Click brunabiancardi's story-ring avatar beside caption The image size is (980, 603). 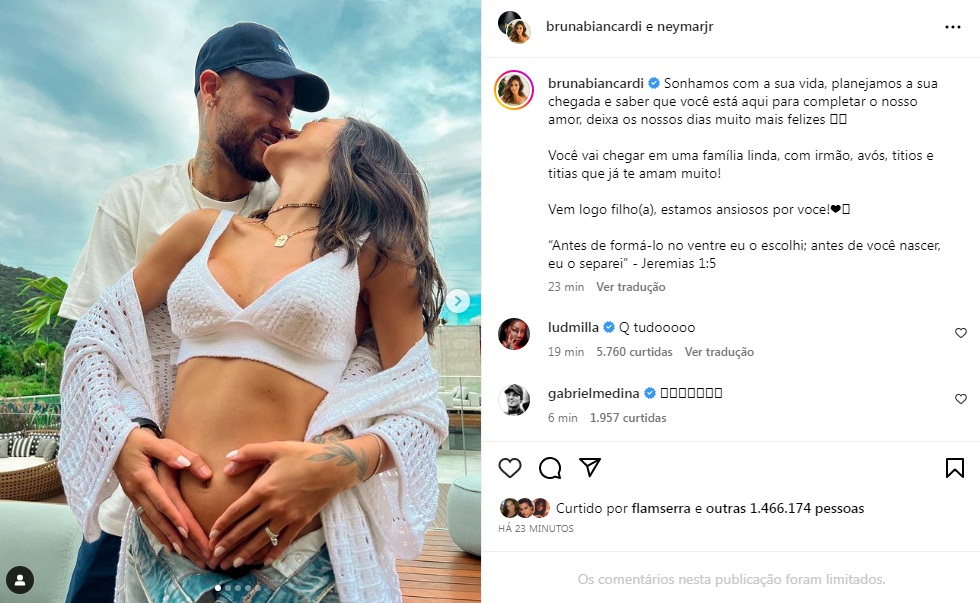[514, 89]
